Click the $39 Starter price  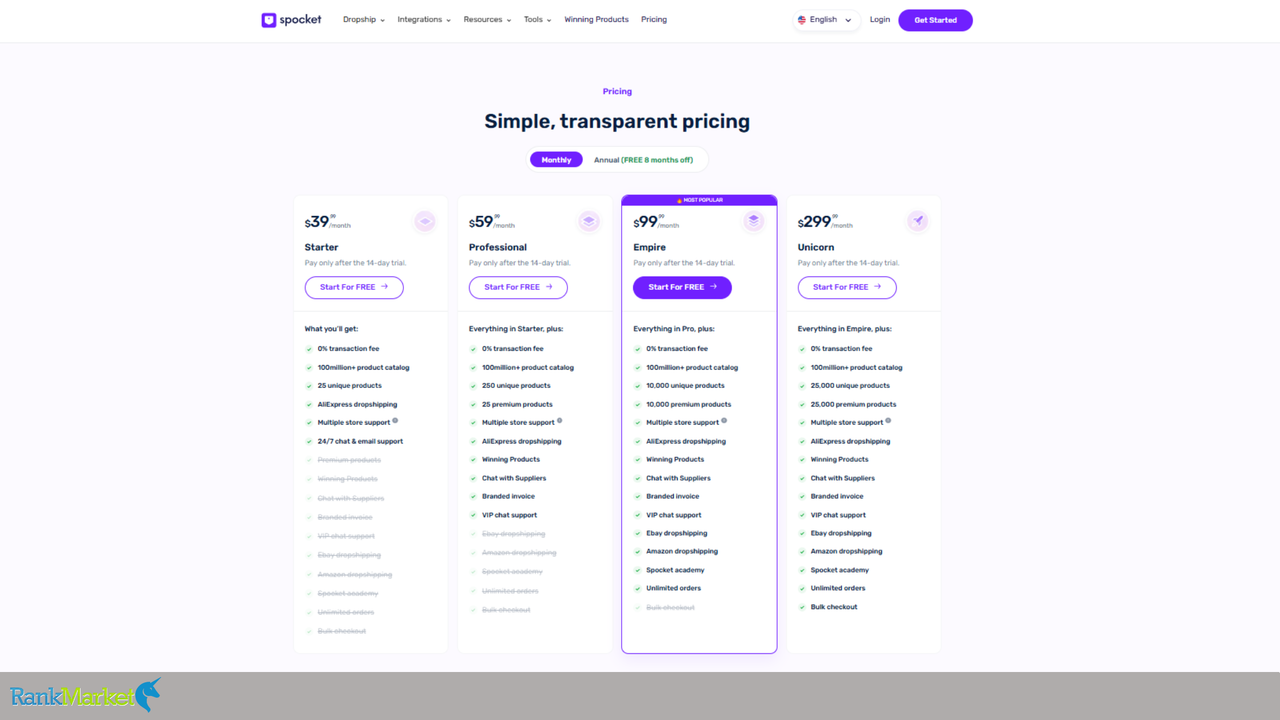(328, 222)
